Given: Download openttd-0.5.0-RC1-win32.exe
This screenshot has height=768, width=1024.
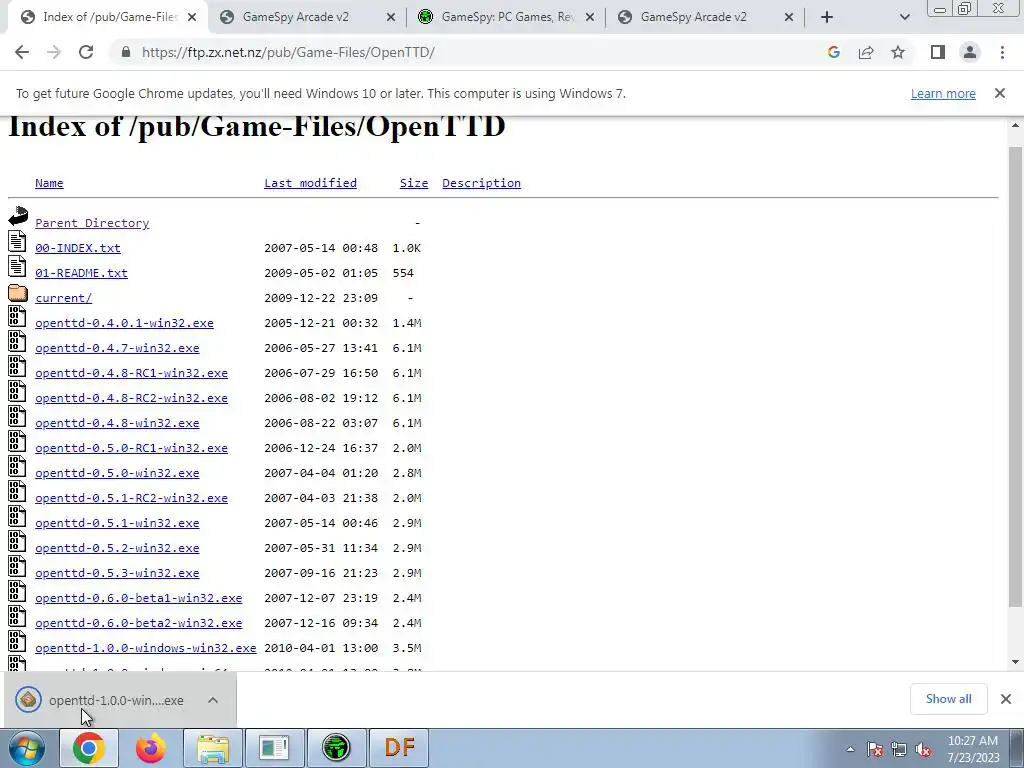Looking at the screenshot, I should 131,448.
